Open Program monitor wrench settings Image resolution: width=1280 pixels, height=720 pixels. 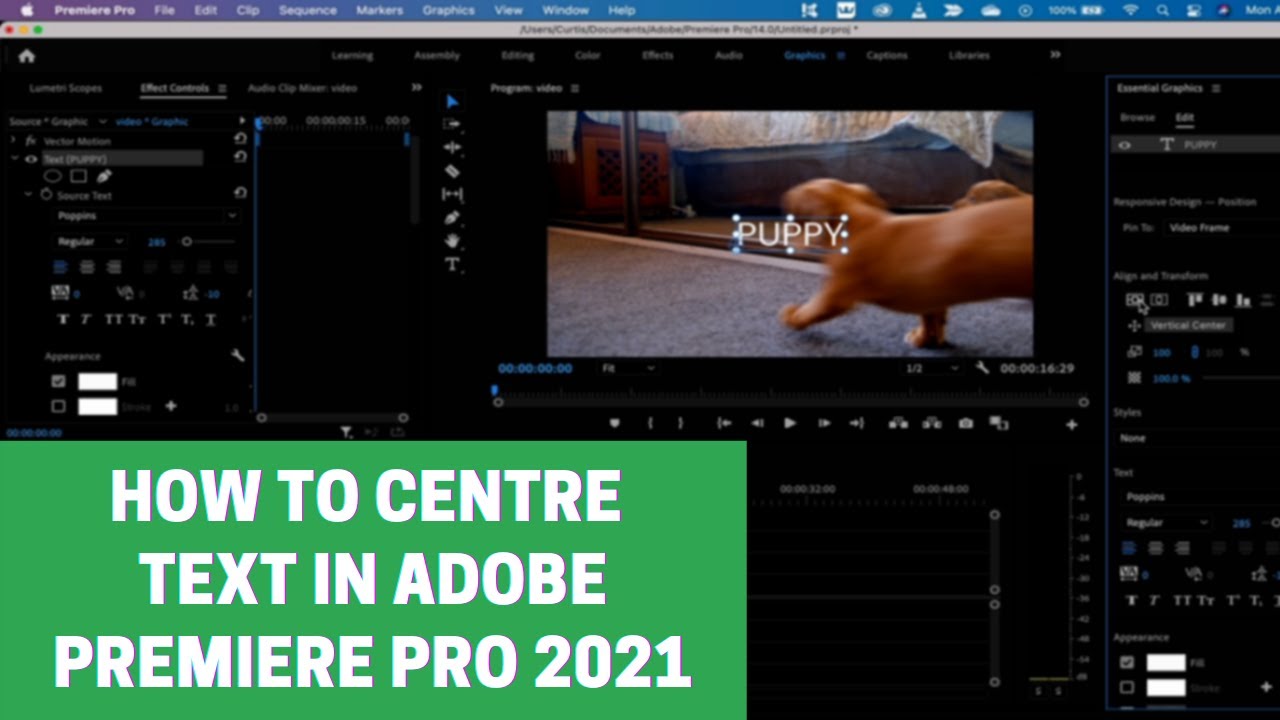coord(982,368)
